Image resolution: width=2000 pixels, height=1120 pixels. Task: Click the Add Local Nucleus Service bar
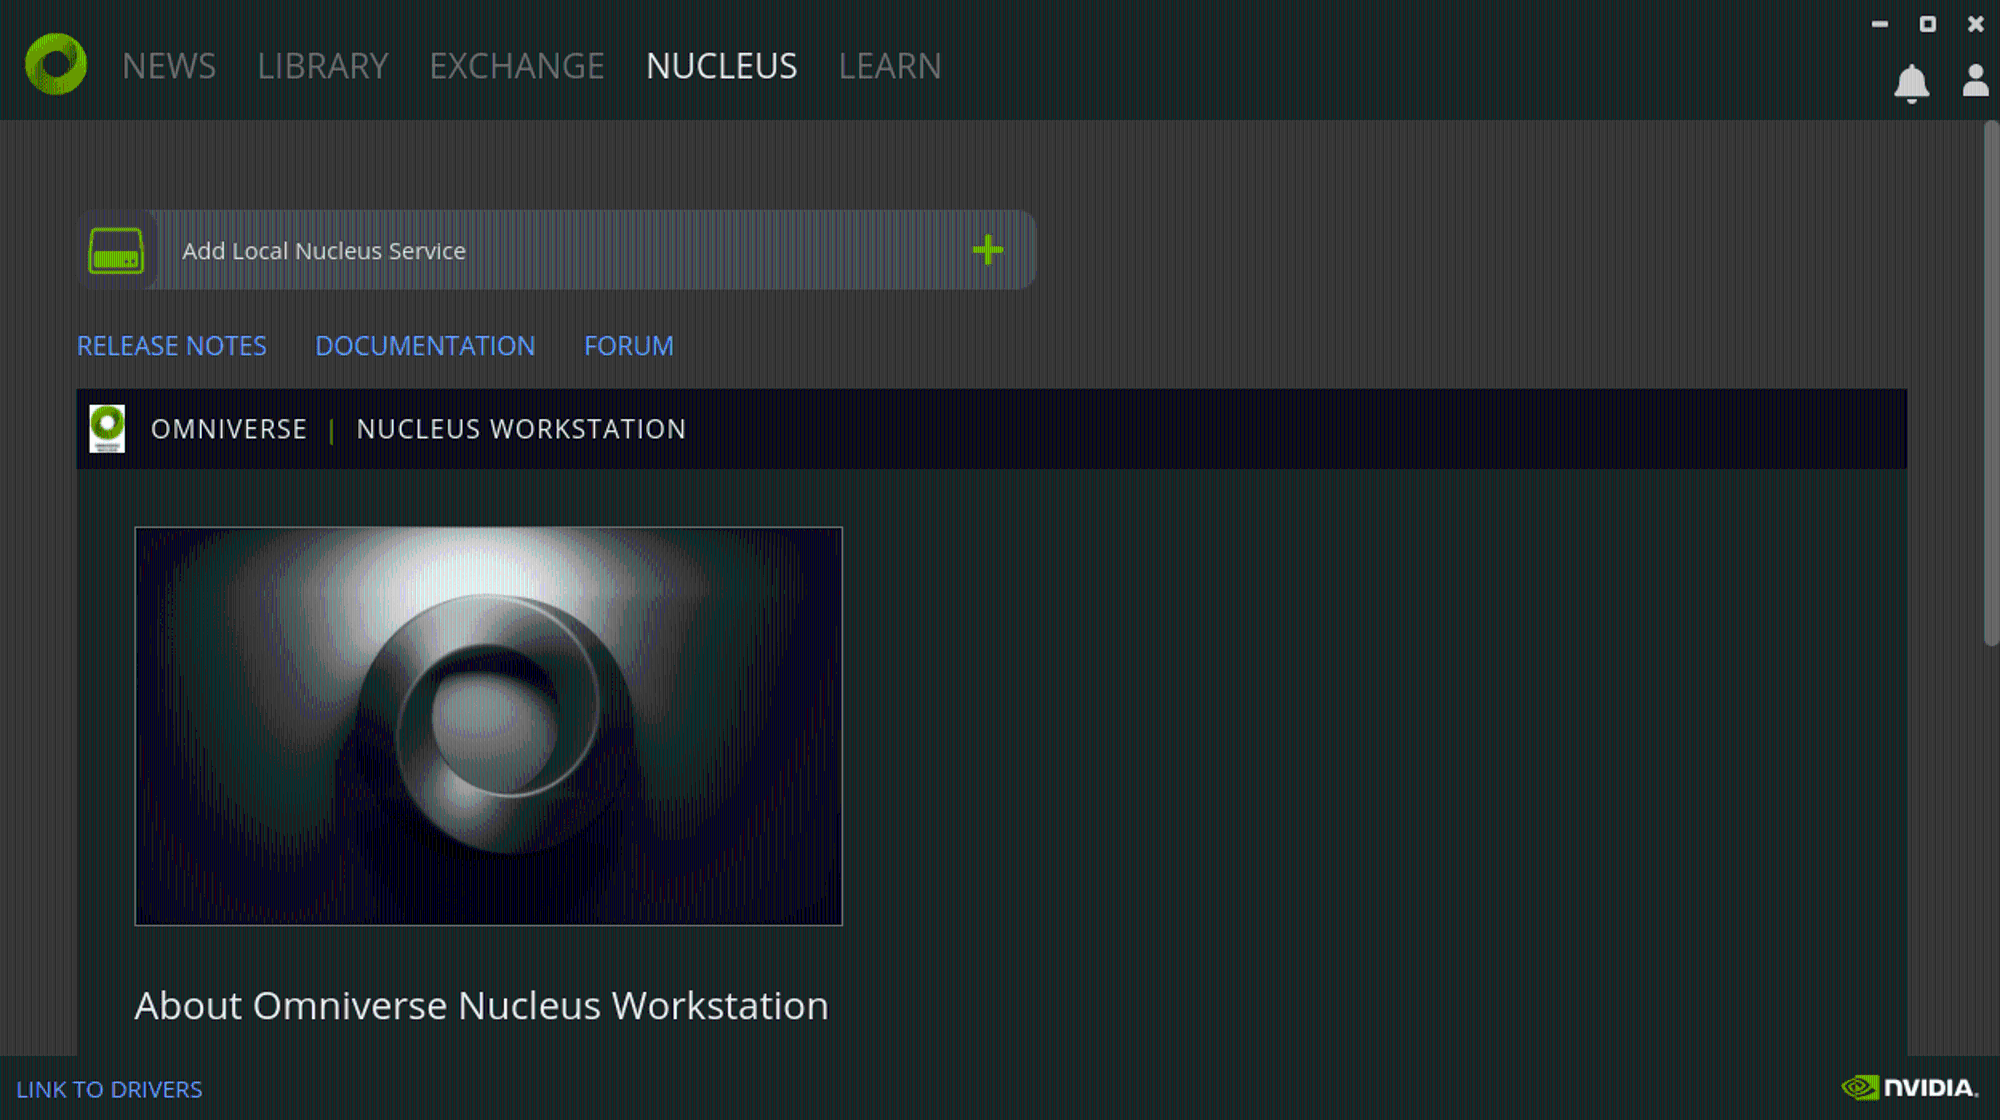[556, 250]
